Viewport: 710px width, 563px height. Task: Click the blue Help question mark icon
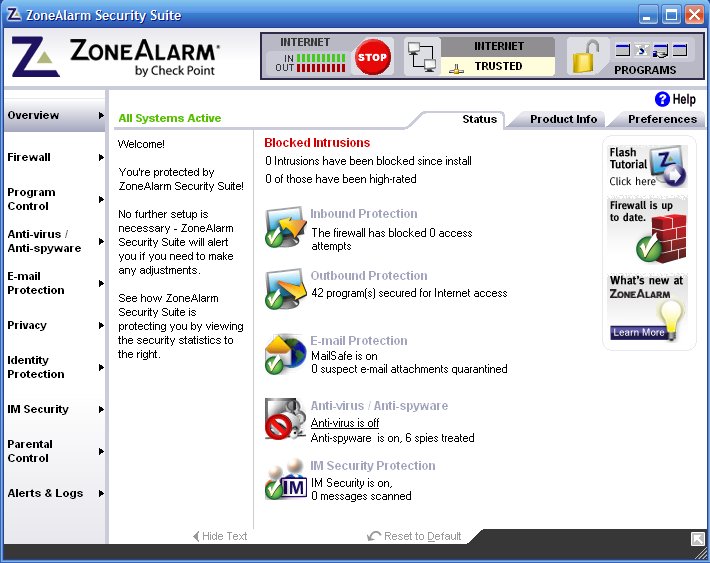662,99
